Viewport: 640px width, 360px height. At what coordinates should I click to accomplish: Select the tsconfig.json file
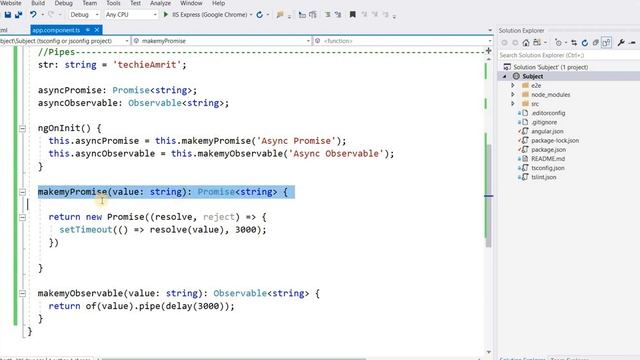548,168
